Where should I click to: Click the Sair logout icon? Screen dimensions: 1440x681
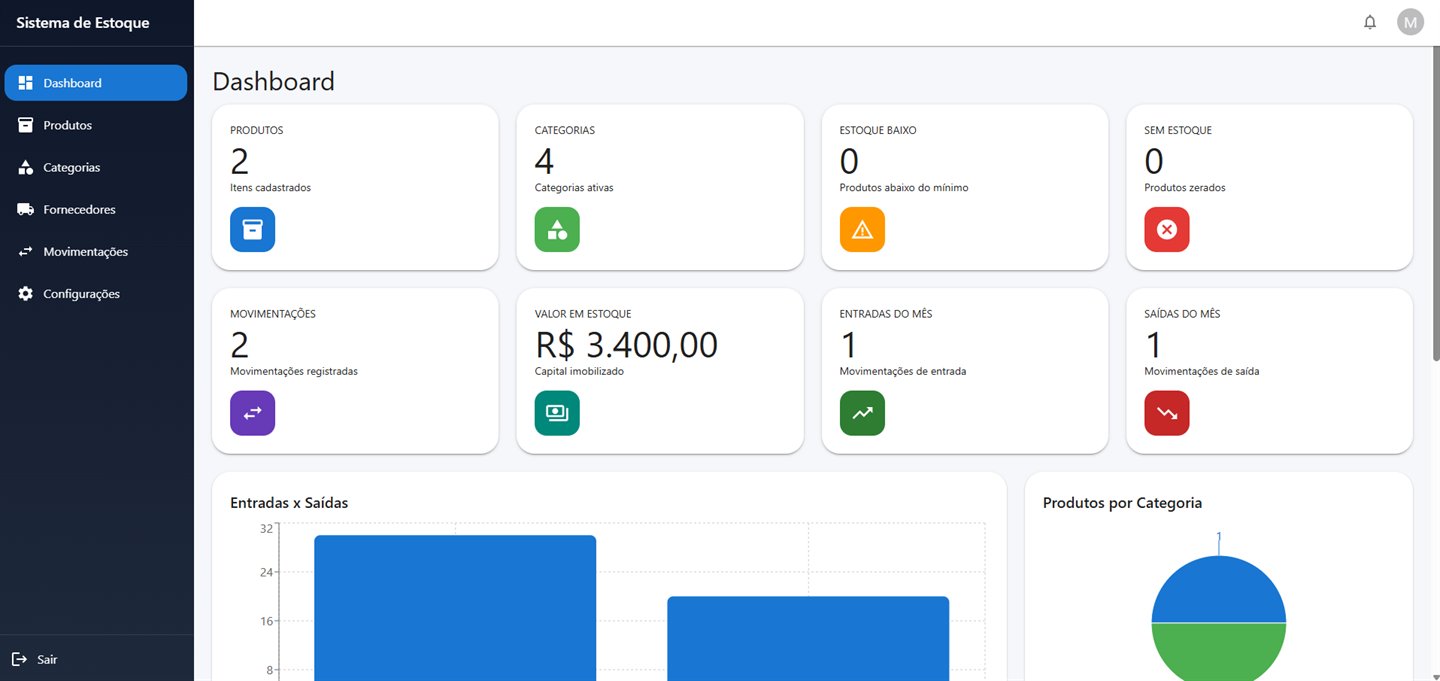tap(19, 659)
